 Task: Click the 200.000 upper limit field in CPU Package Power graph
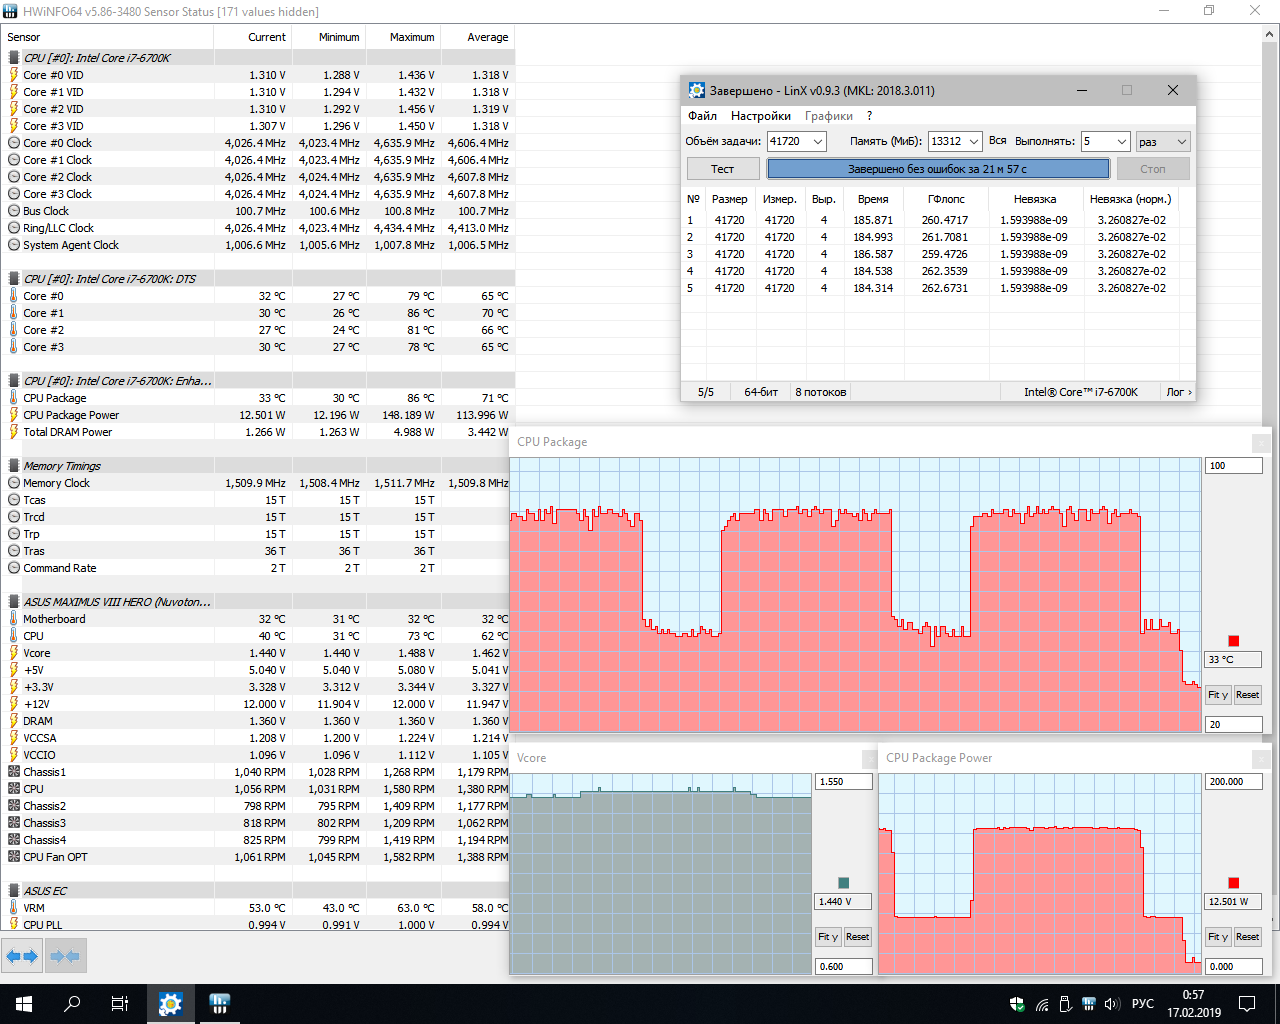(x=1233, y=782)
